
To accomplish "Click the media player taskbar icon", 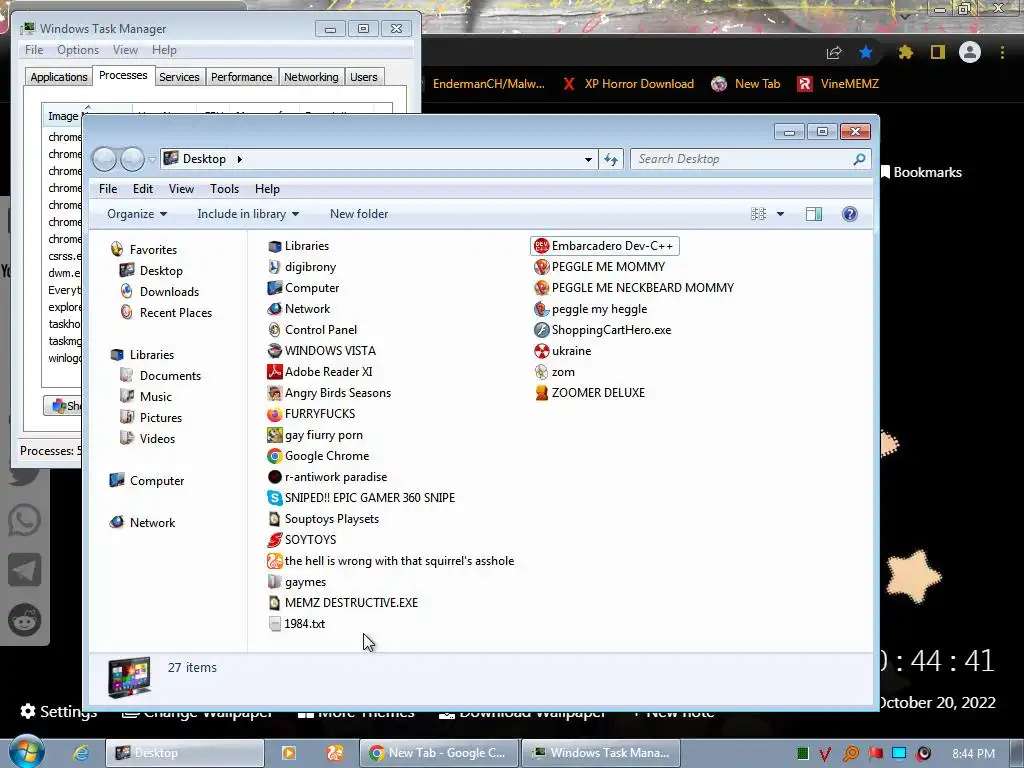I will [x=288, y=753].
